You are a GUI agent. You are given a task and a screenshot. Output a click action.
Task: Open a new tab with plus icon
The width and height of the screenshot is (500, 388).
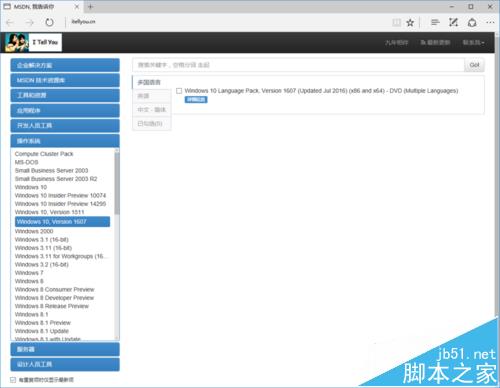click(x=90, y=6)
